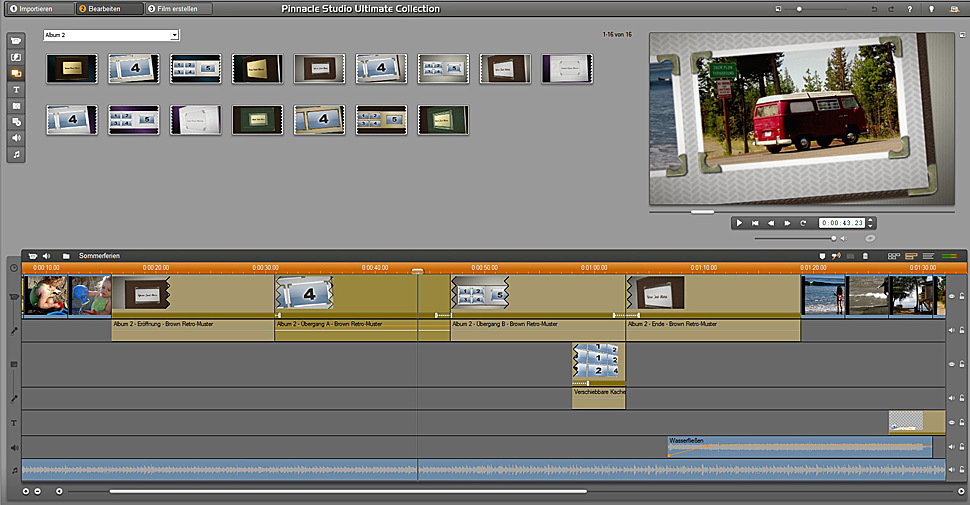Open the disc menus album section
The height and width of the screenshot is (505, 970).
[16, 122]
